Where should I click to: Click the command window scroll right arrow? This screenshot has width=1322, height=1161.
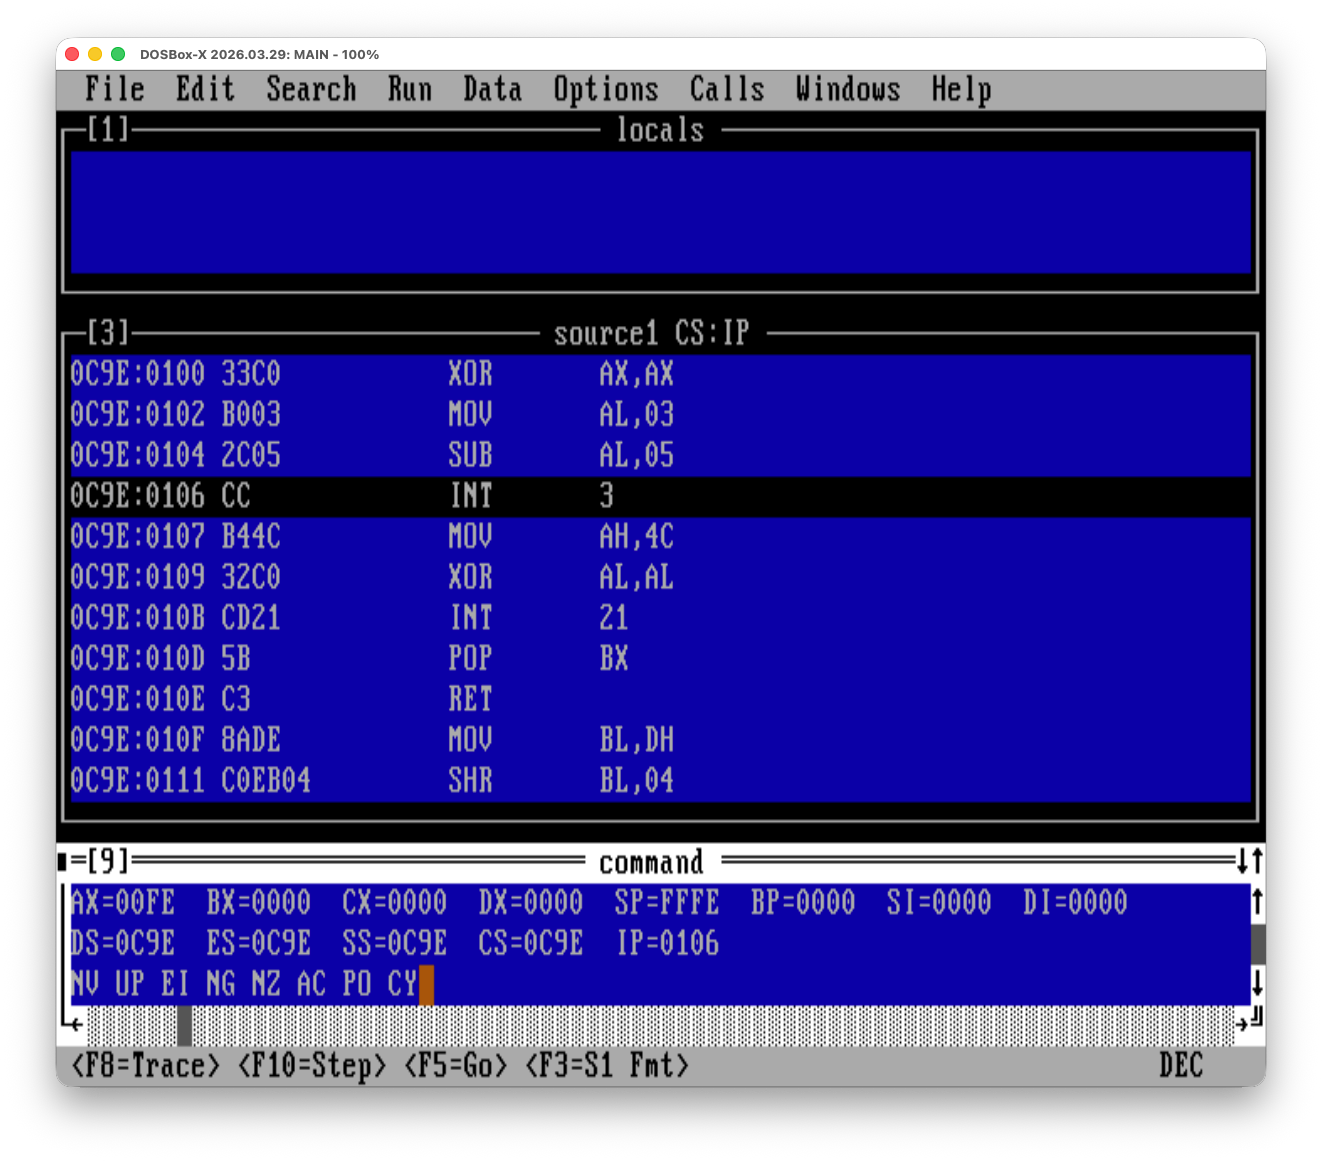[1244, 1023]
